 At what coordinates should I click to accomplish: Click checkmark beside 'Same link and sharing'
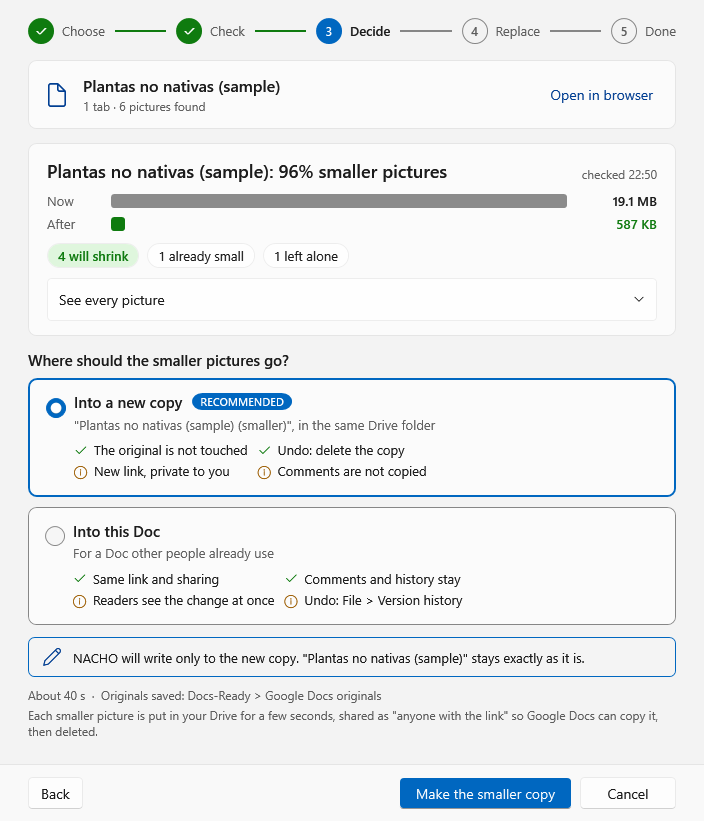[80, 579]
